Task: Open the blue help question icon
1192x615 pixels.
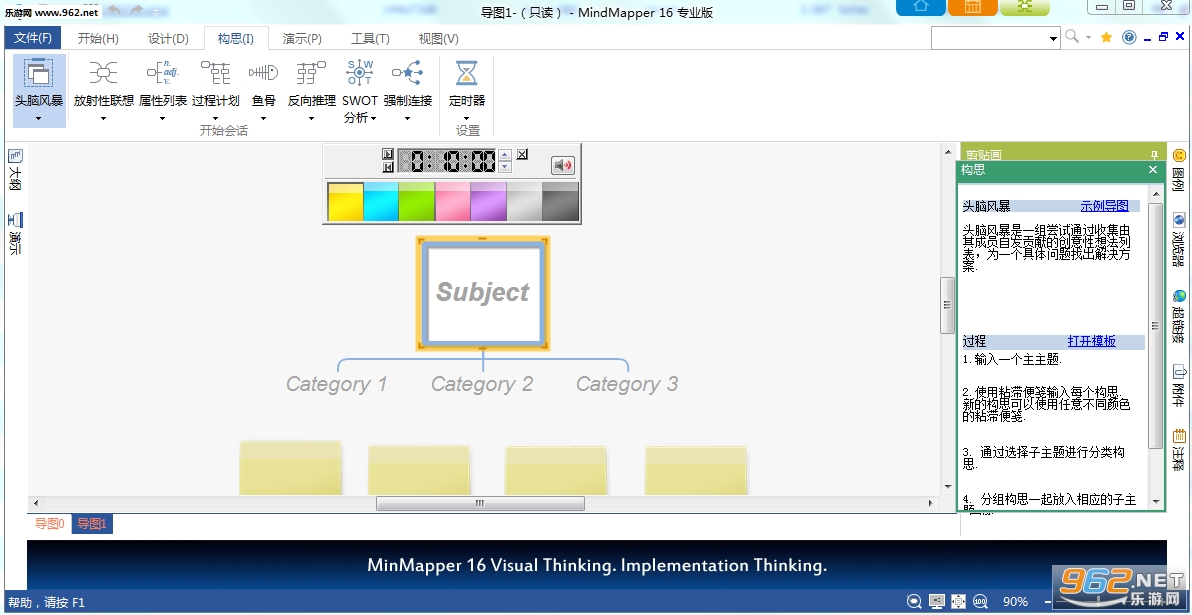Action: tap(1129, 37)
